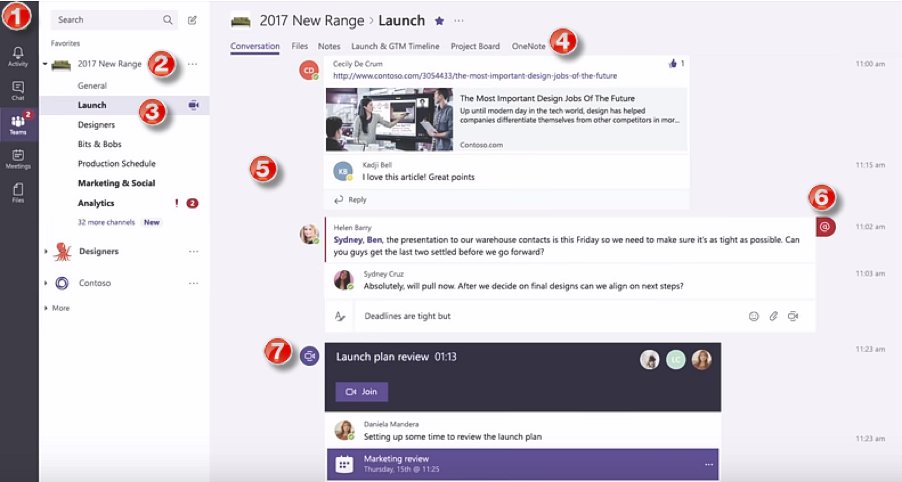The width and height of the screenshot is (902, 482).
Task: Click 2017 New Range in the breadcrumb
Action: pos(312,21)
